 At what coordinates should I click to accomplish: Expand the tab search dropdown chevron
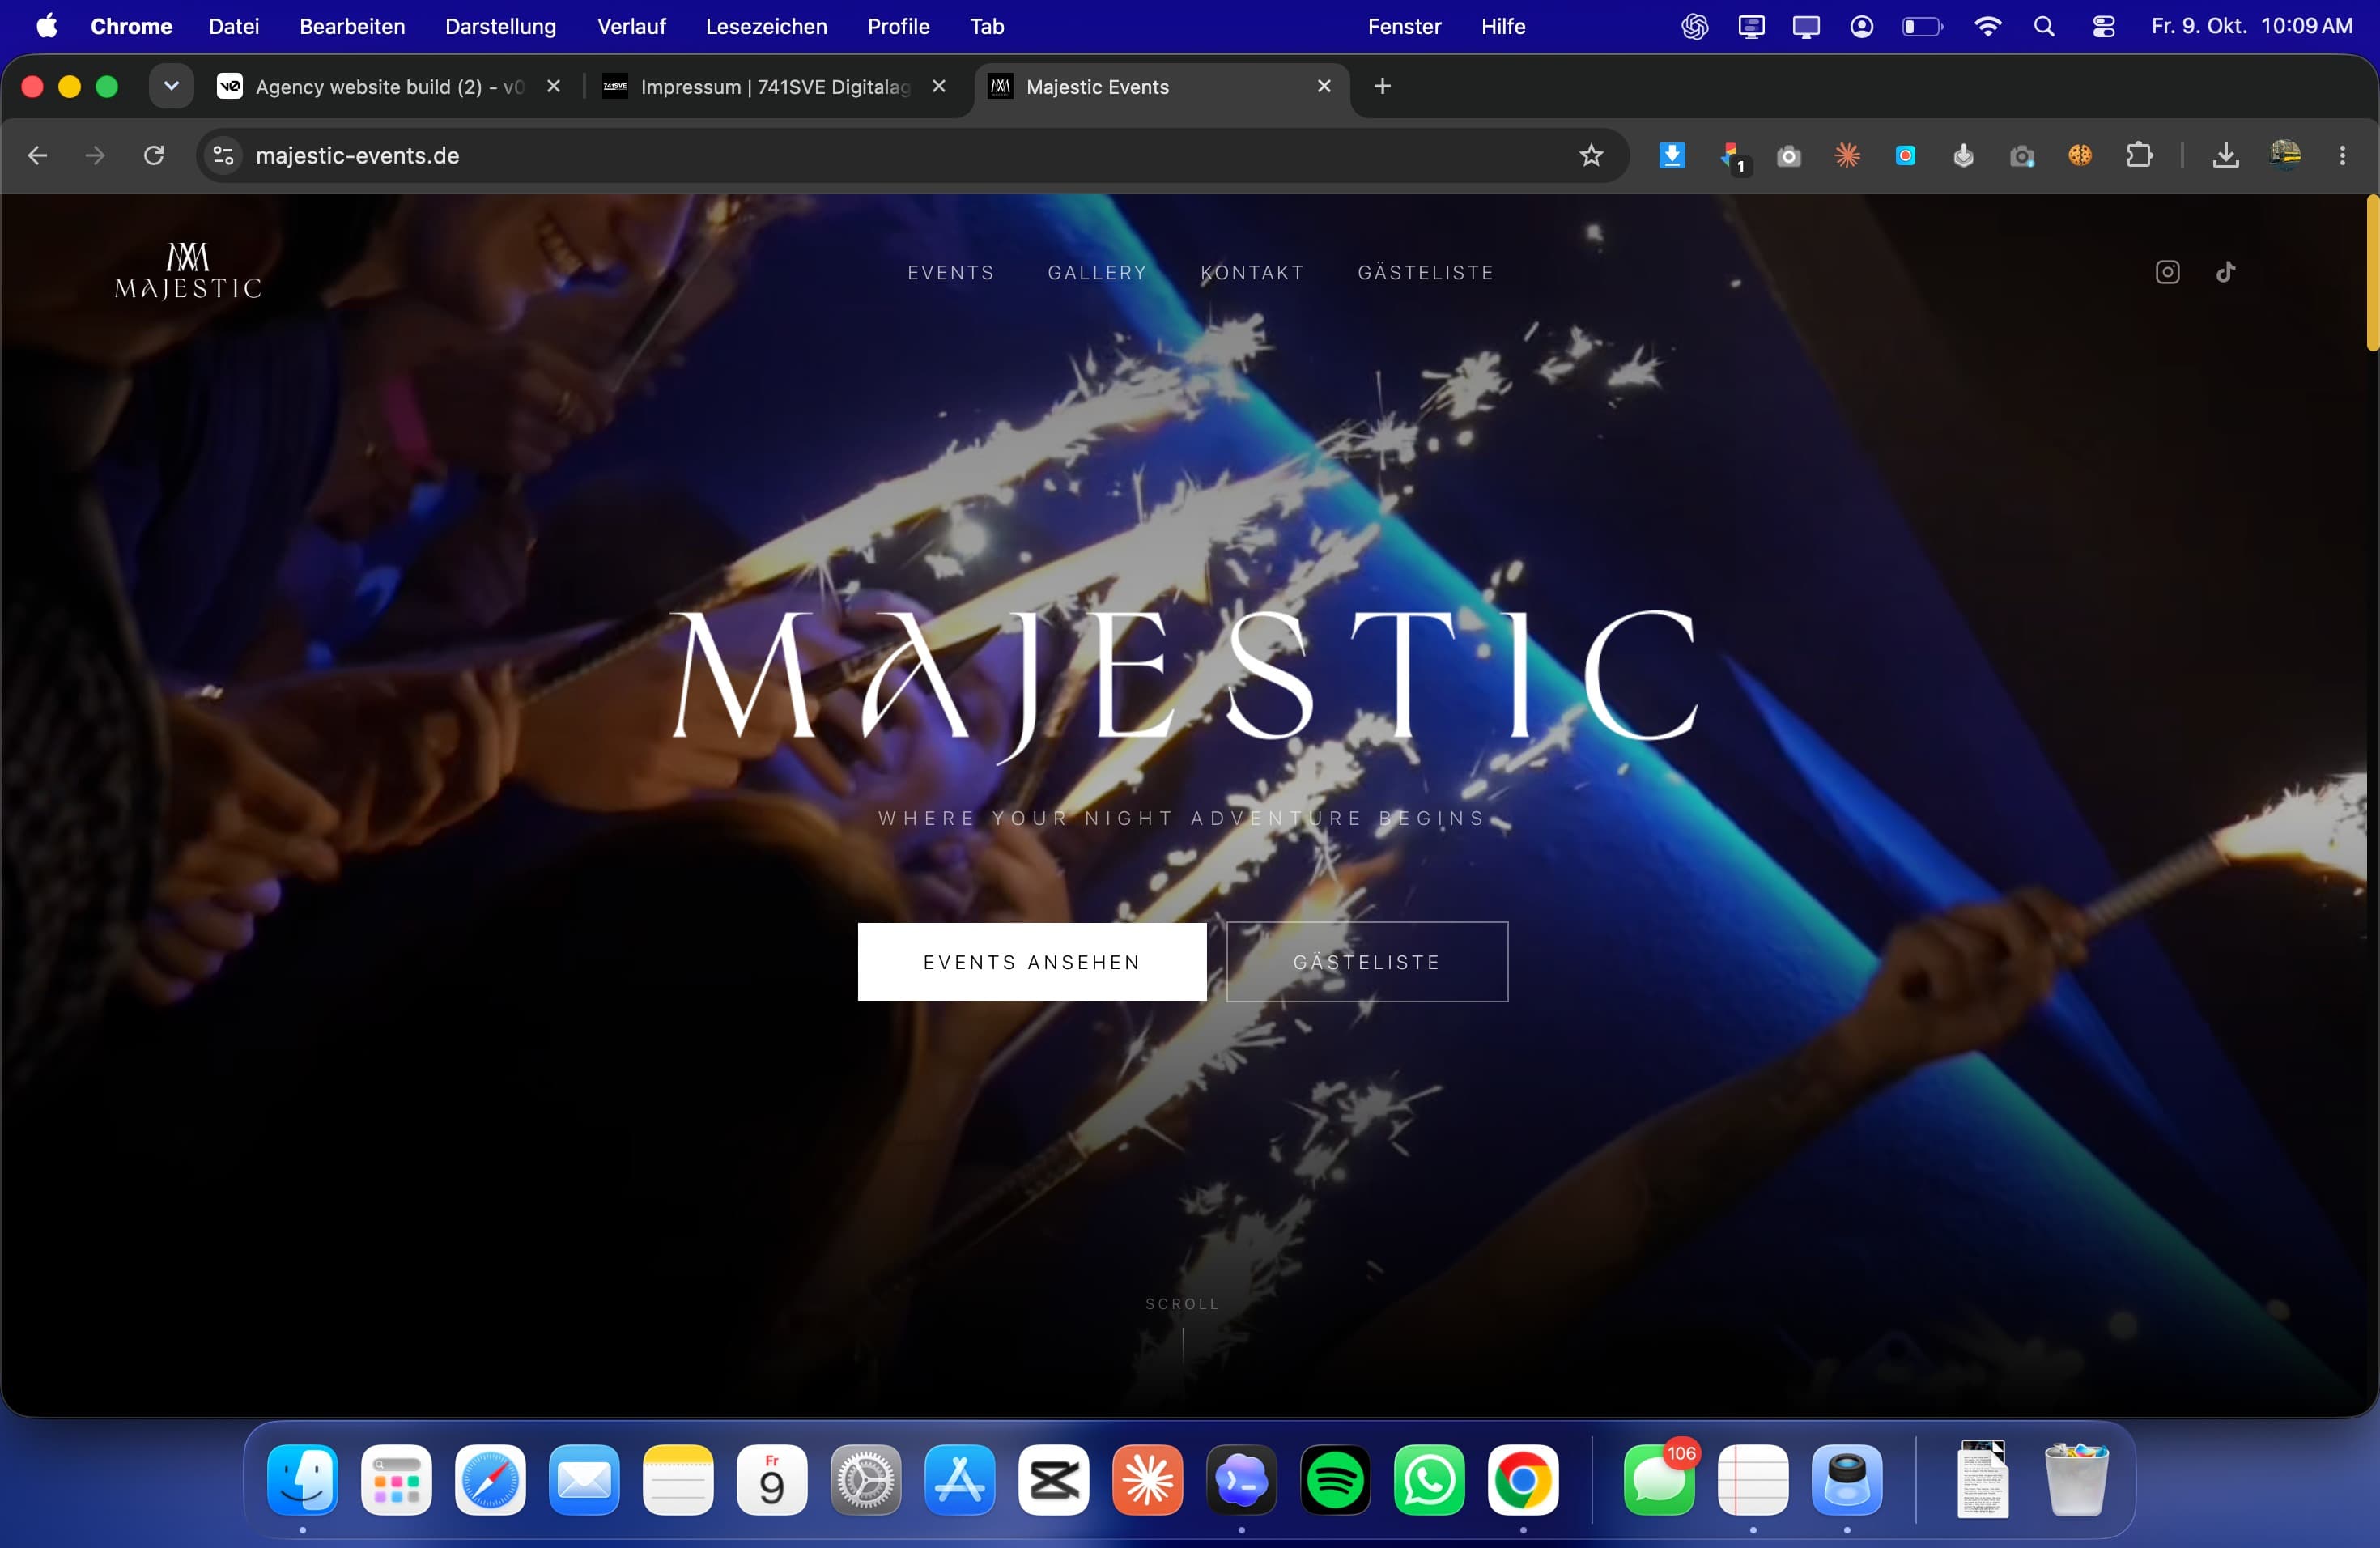point(171,86)
